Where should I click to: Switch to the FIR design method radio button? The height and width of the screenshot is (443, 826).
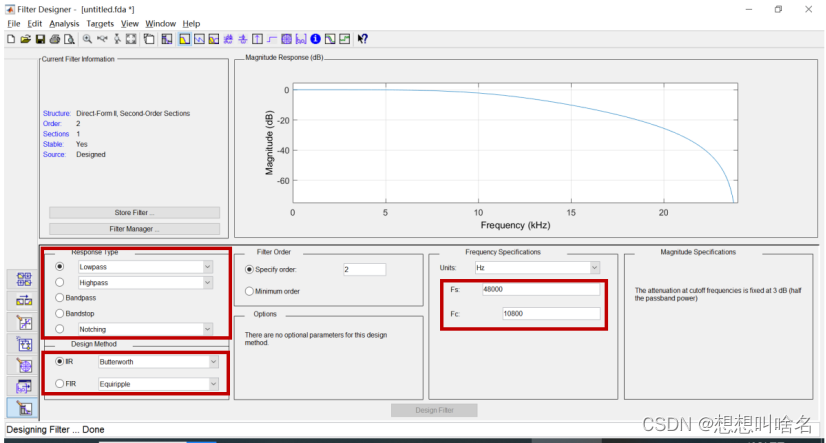(60, 383)
